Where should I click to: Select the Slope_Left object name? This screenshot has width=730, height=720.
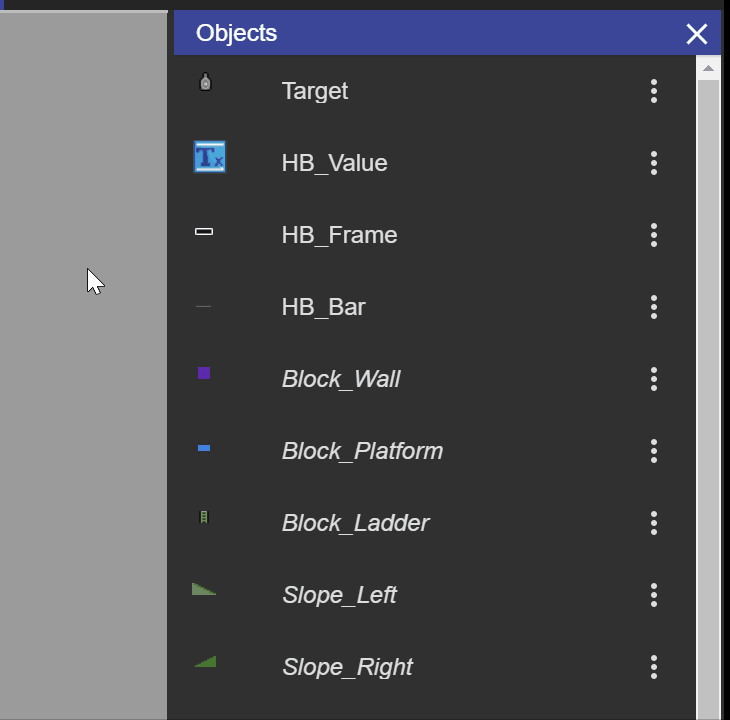coord(340,595)
